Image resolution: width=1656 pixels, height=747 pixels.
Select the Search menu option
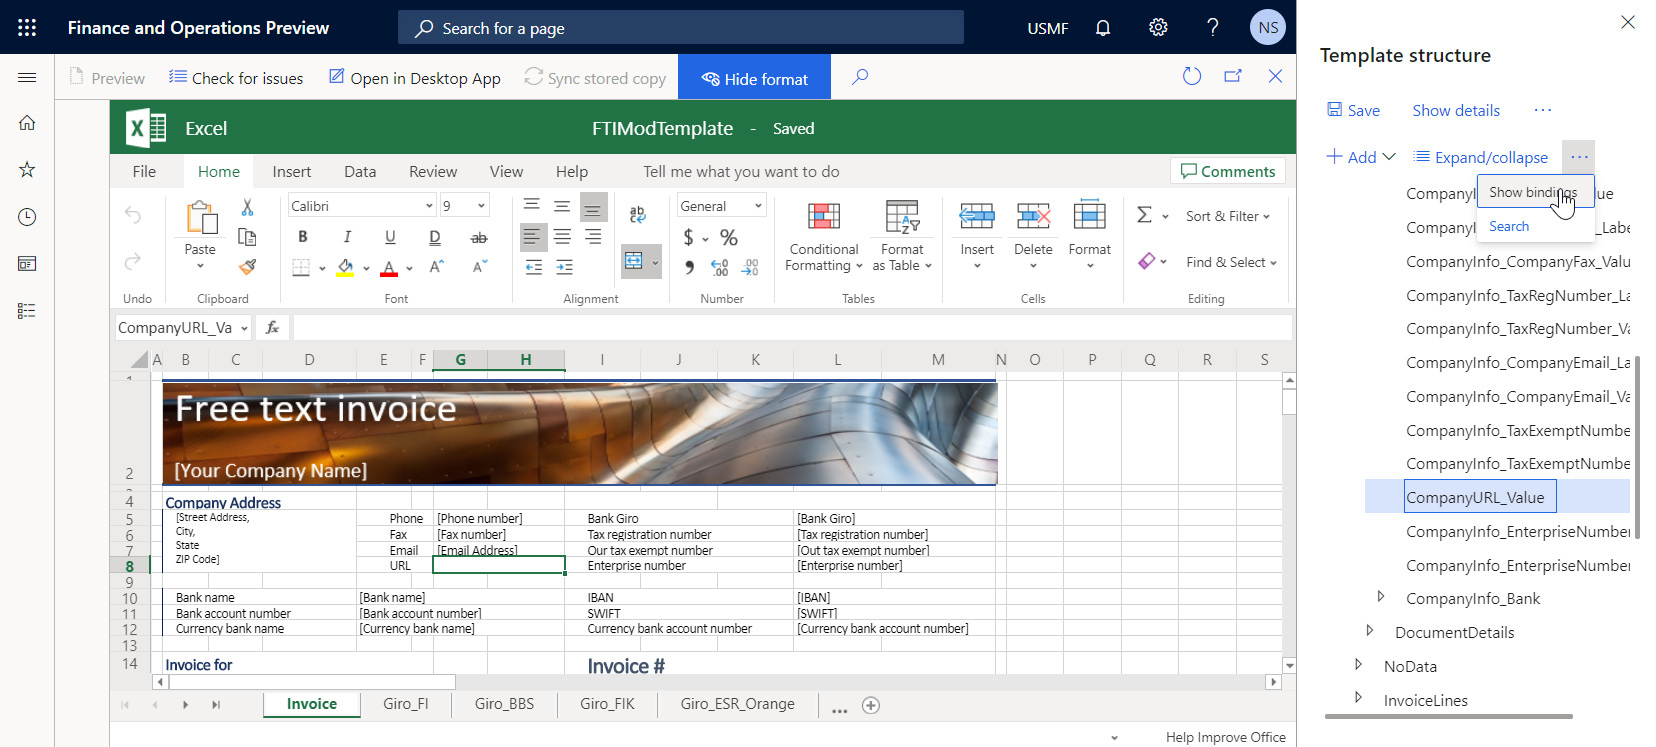pos(1509,226)
